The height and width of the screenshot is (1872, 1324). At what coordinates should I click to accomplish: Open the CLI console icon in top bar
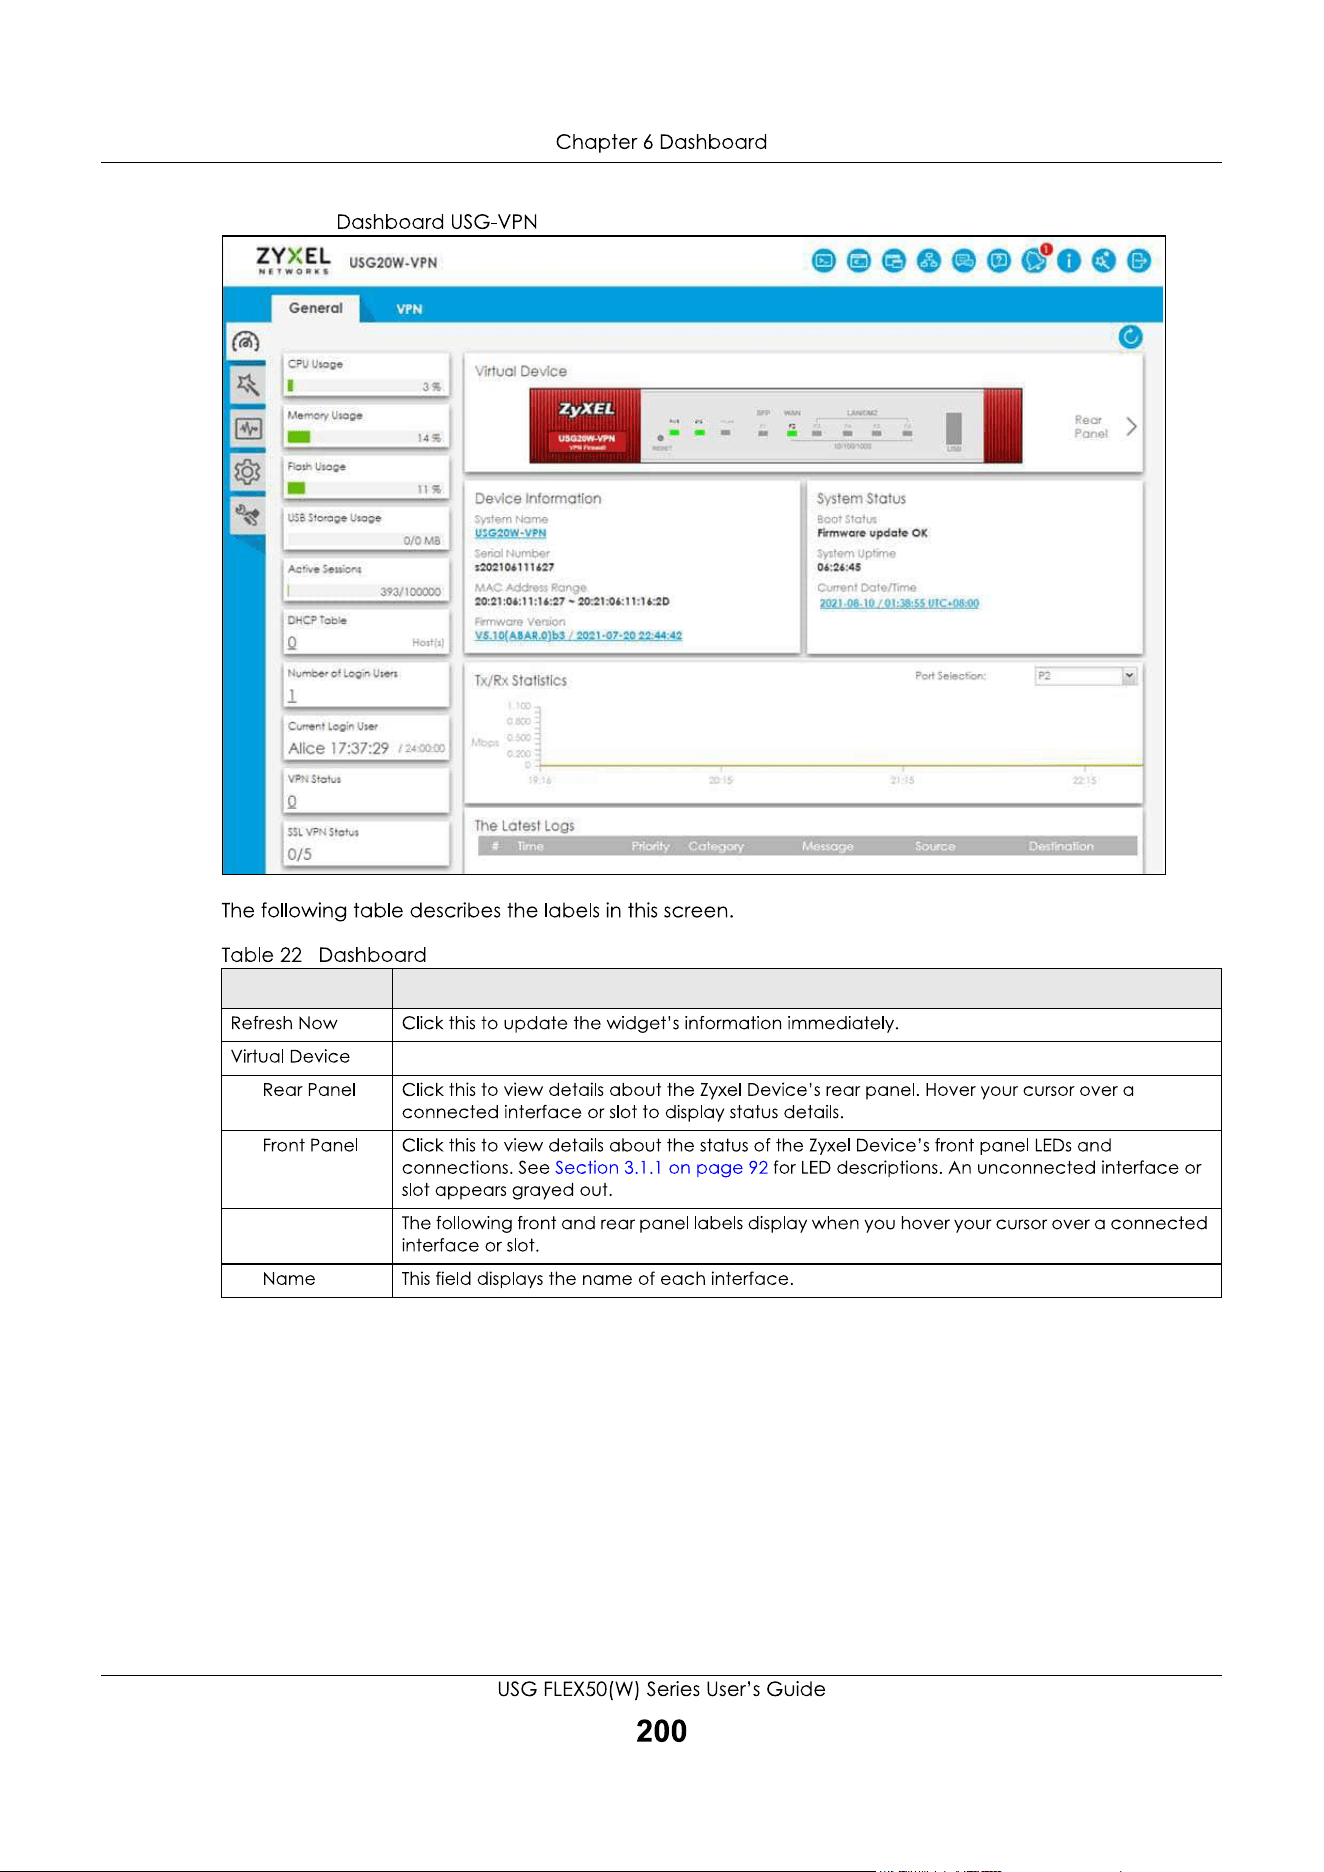click(x=824, y=261)
